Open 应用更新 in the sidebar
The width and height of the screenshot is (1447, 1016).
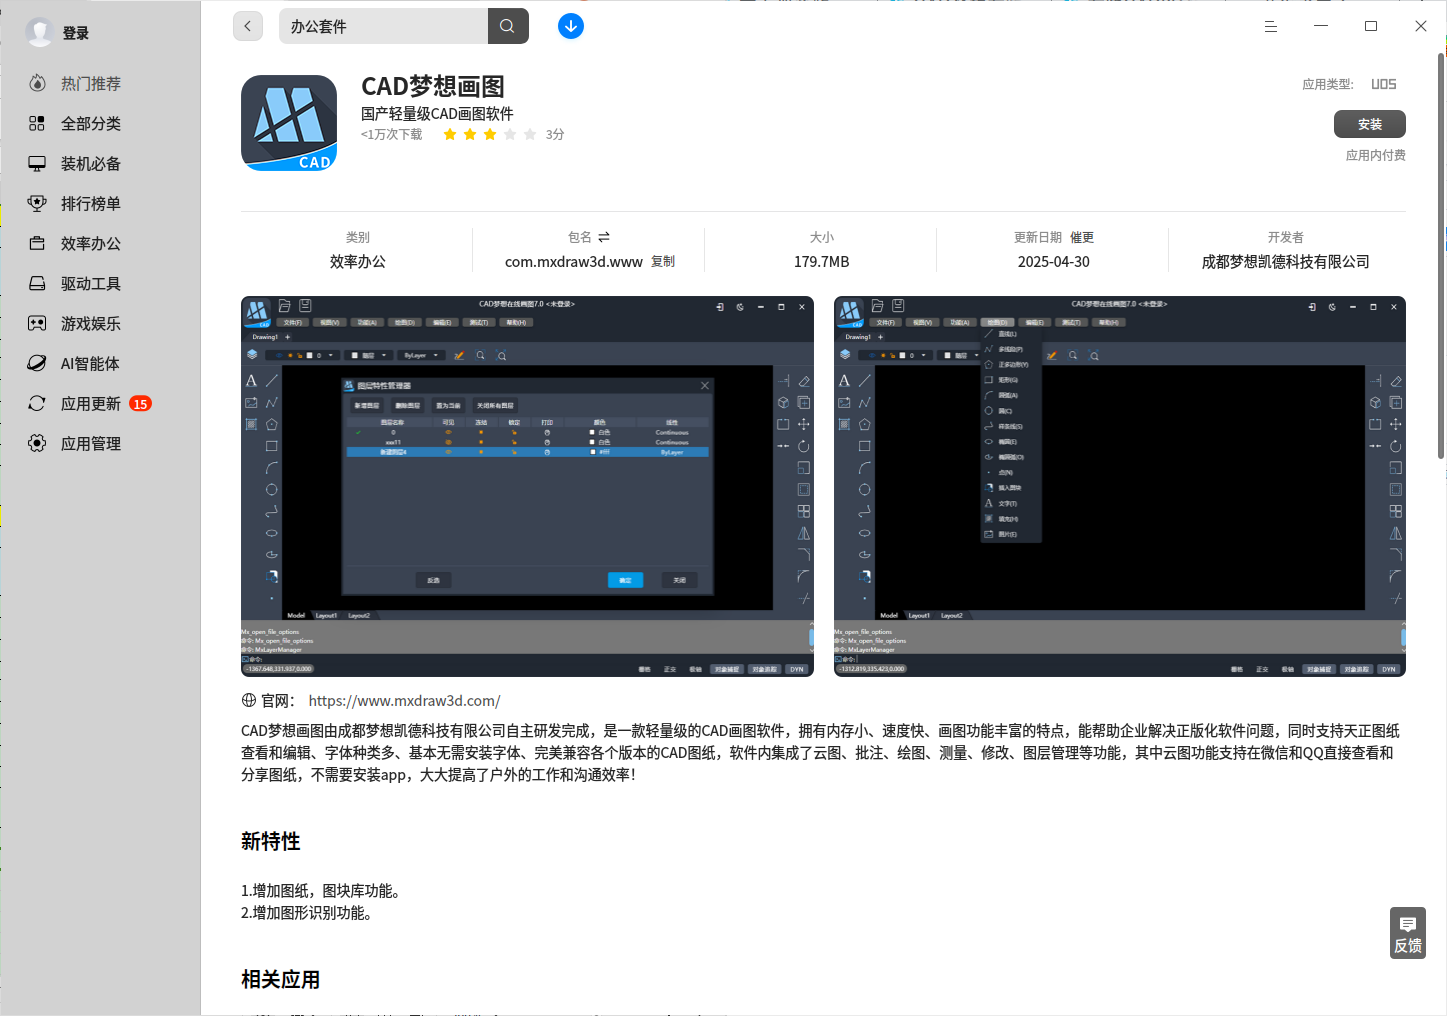click(x=90, y=403)
